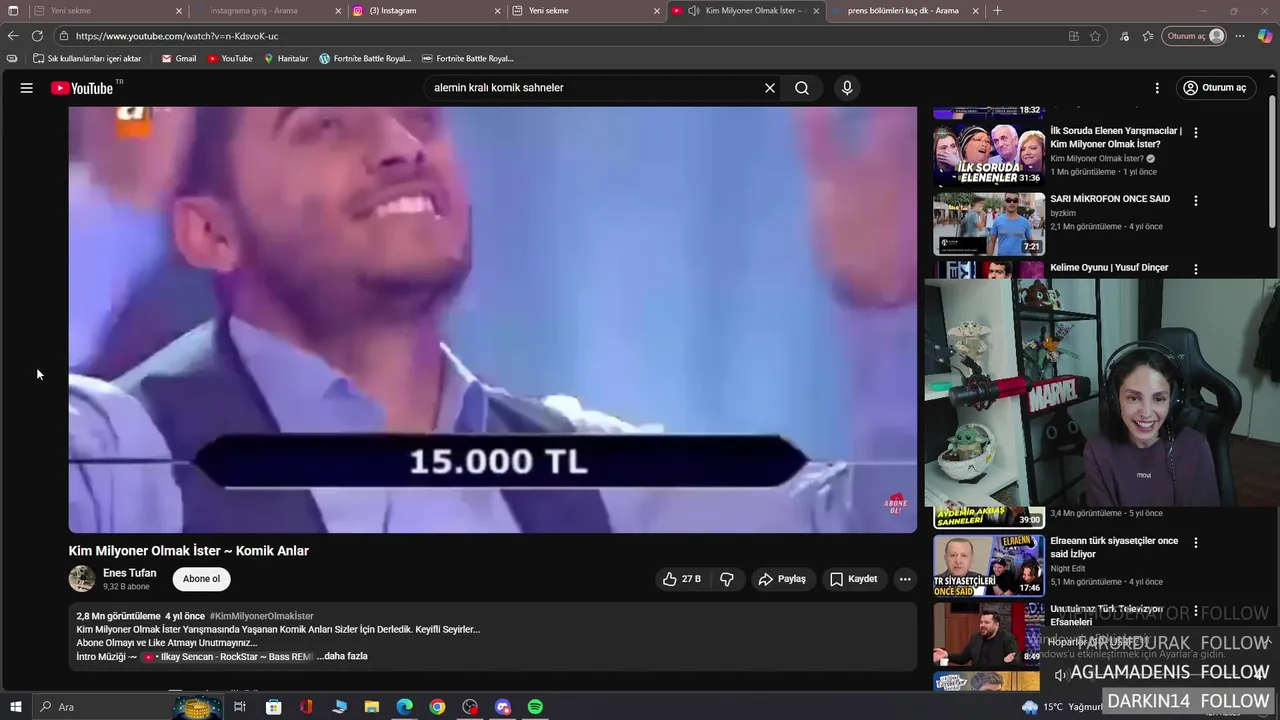Open the #KimMilyonerOlmakİster hashtag
Viewport: 1280px width, 720px height.
[261, 616]
